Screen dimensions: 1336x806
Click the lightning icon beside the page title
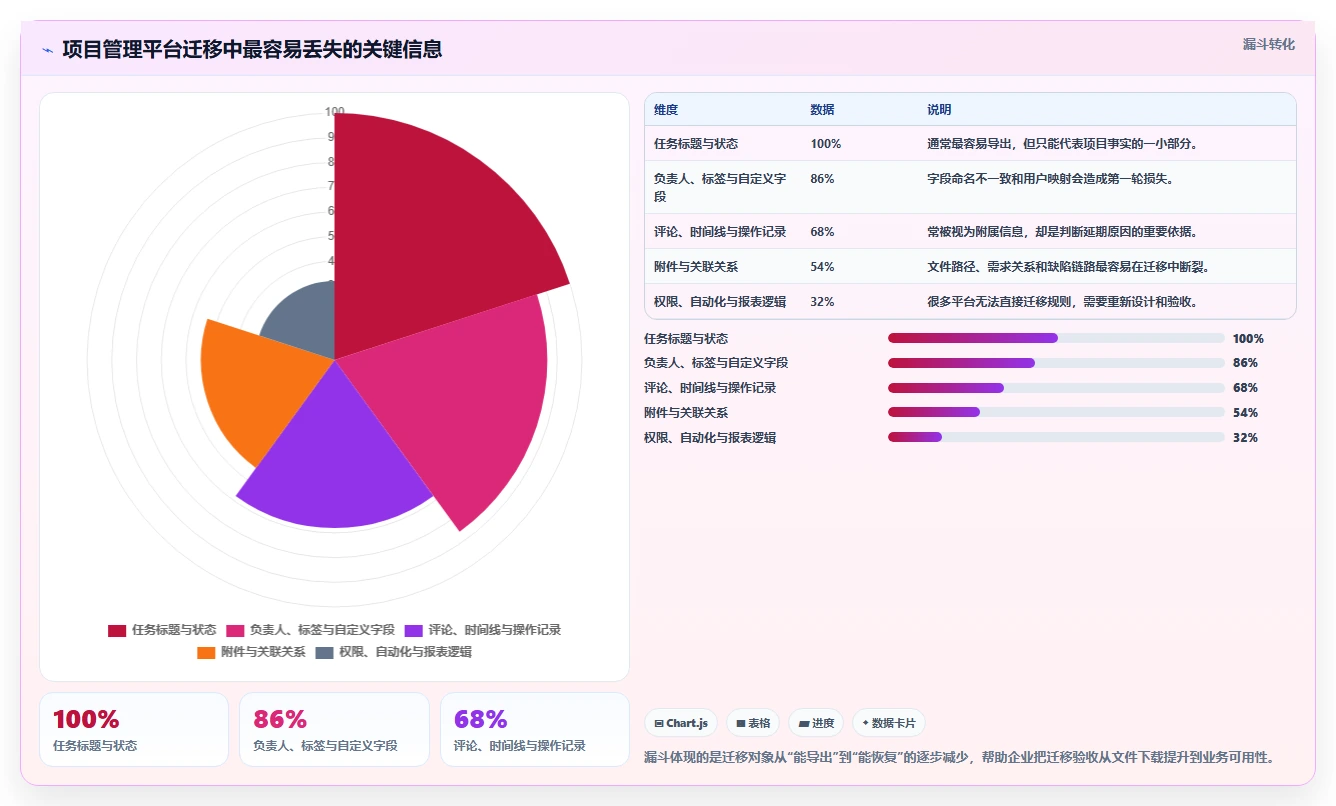48,50
